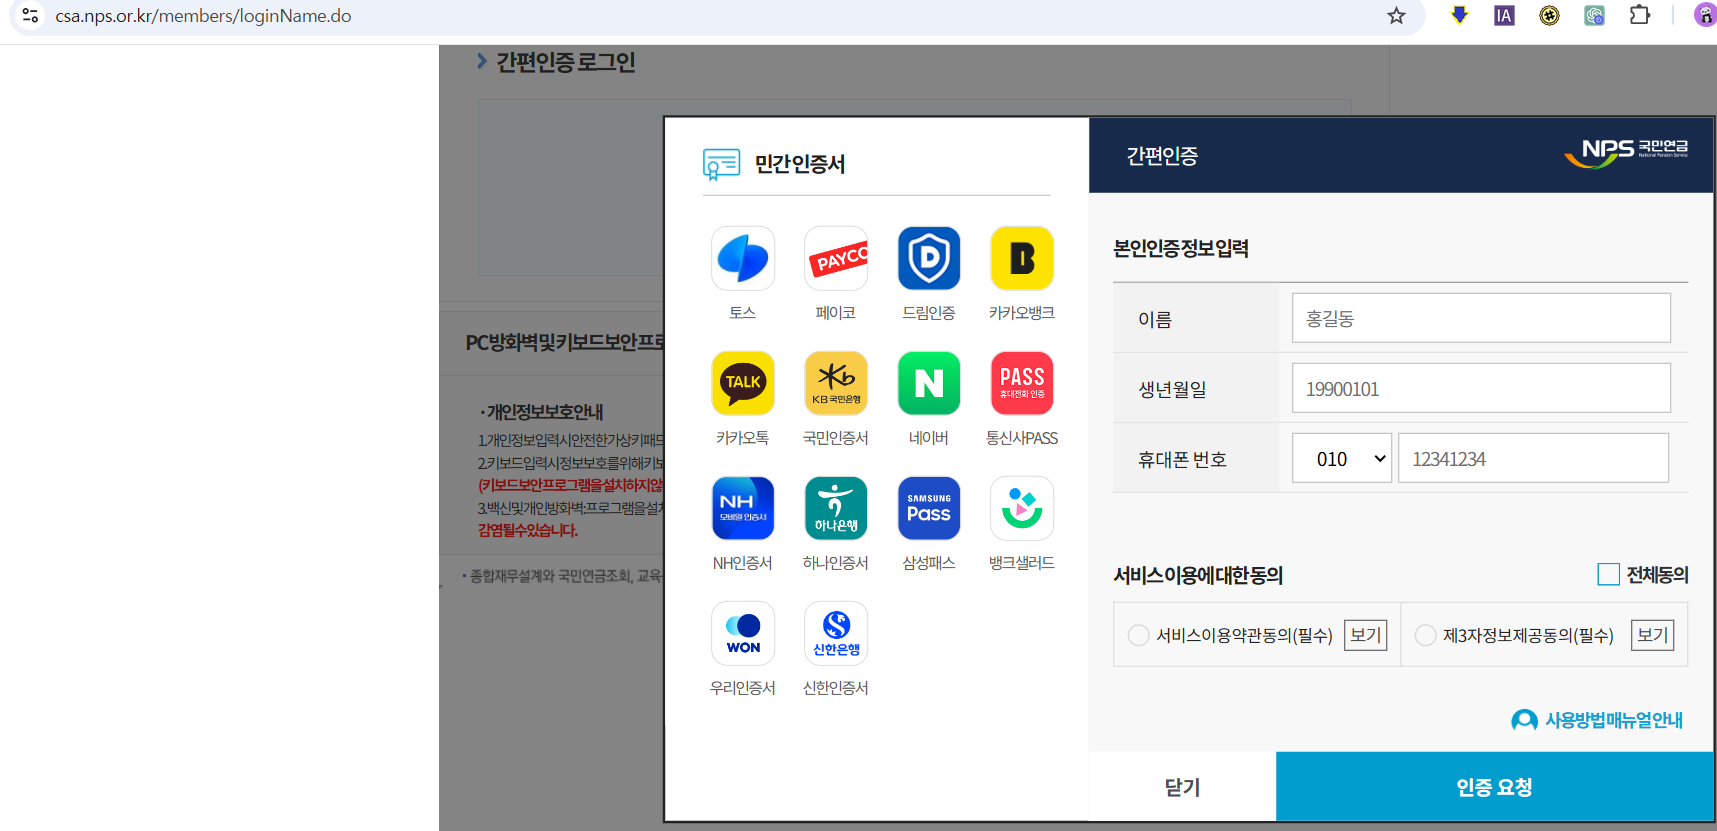This screenshot has width=1717, height=831.
Task: Select the Samsung Pass (삼성패스) icon
Action: (x=929, y=508)
